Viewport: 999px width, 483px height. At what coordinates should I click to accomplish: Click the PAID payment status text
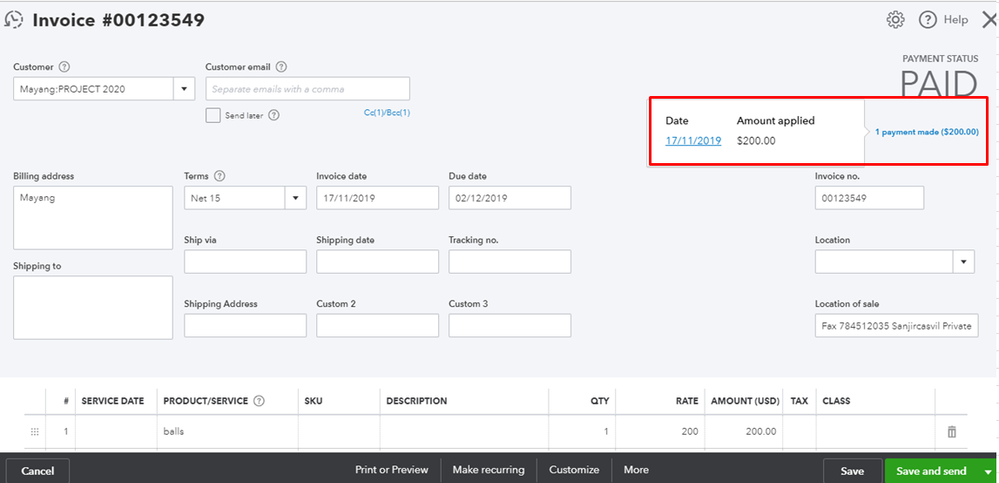pos(938,83)
